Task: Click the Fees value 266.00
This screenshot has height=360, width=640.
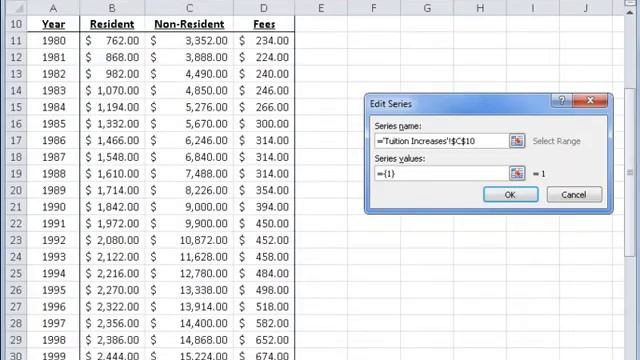Action: coord(264,107)
